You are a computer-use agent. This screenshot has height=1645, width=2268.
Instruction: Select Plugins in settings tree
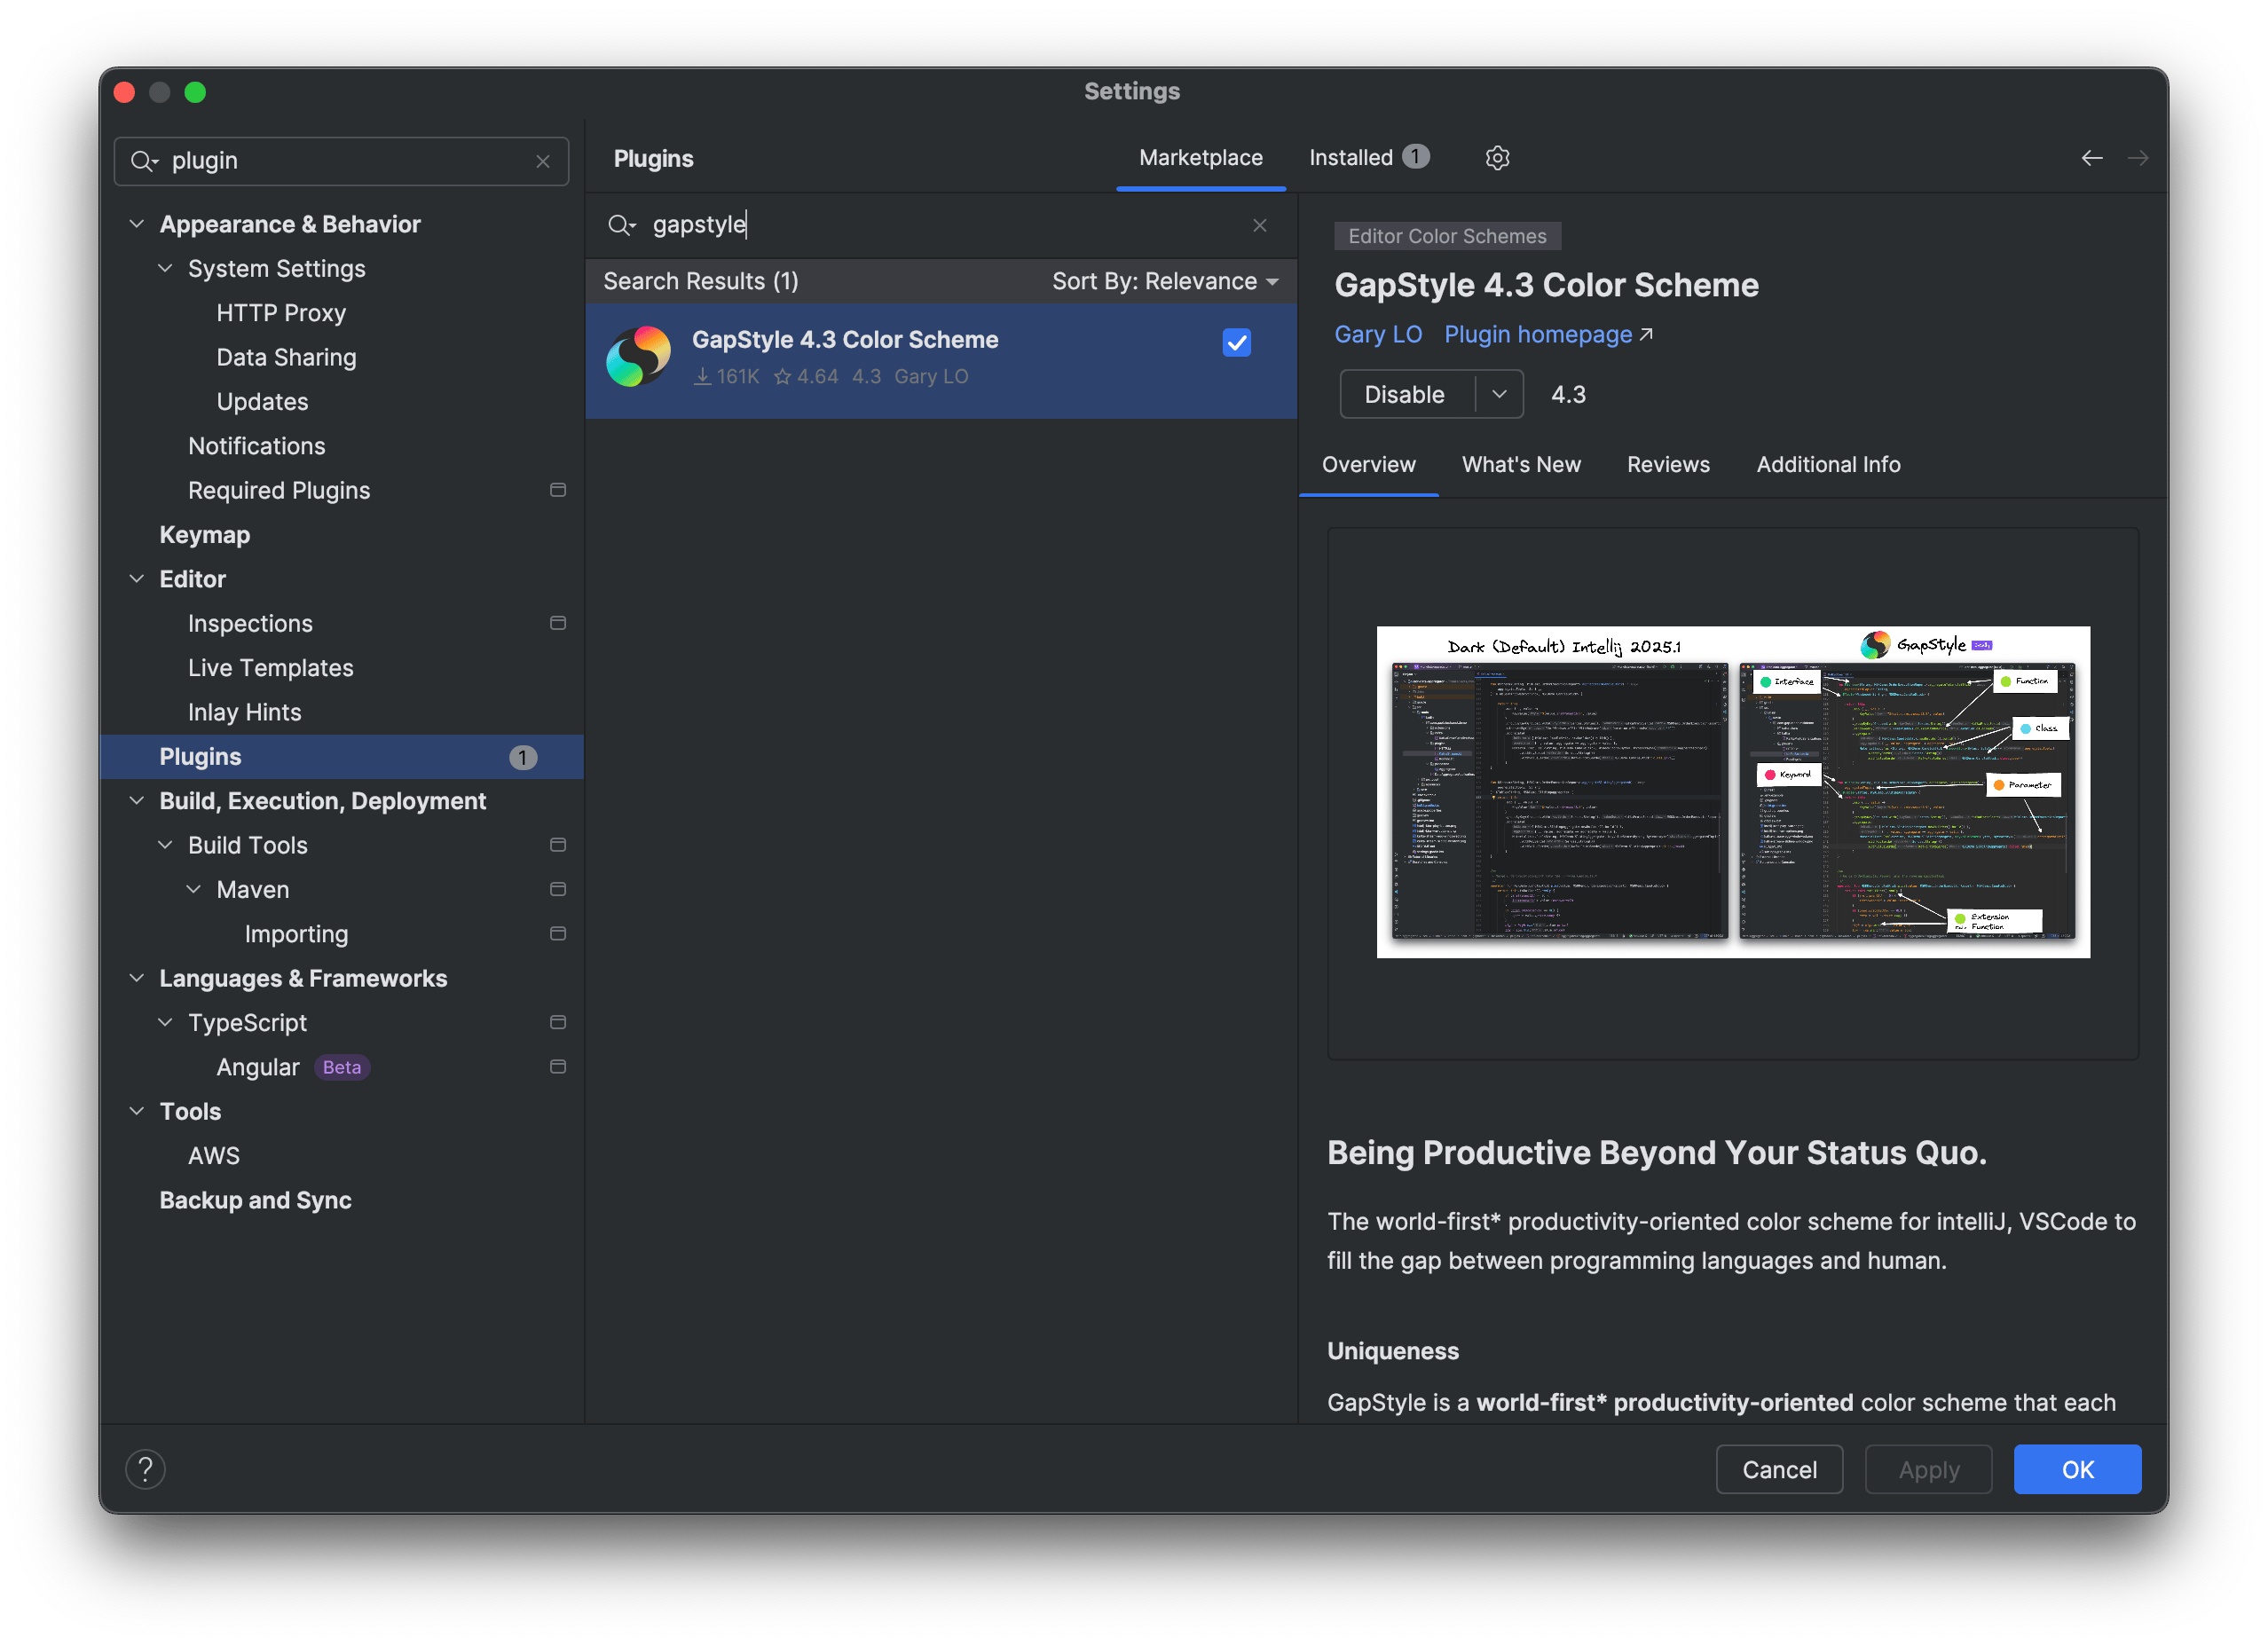click(342, 757)
